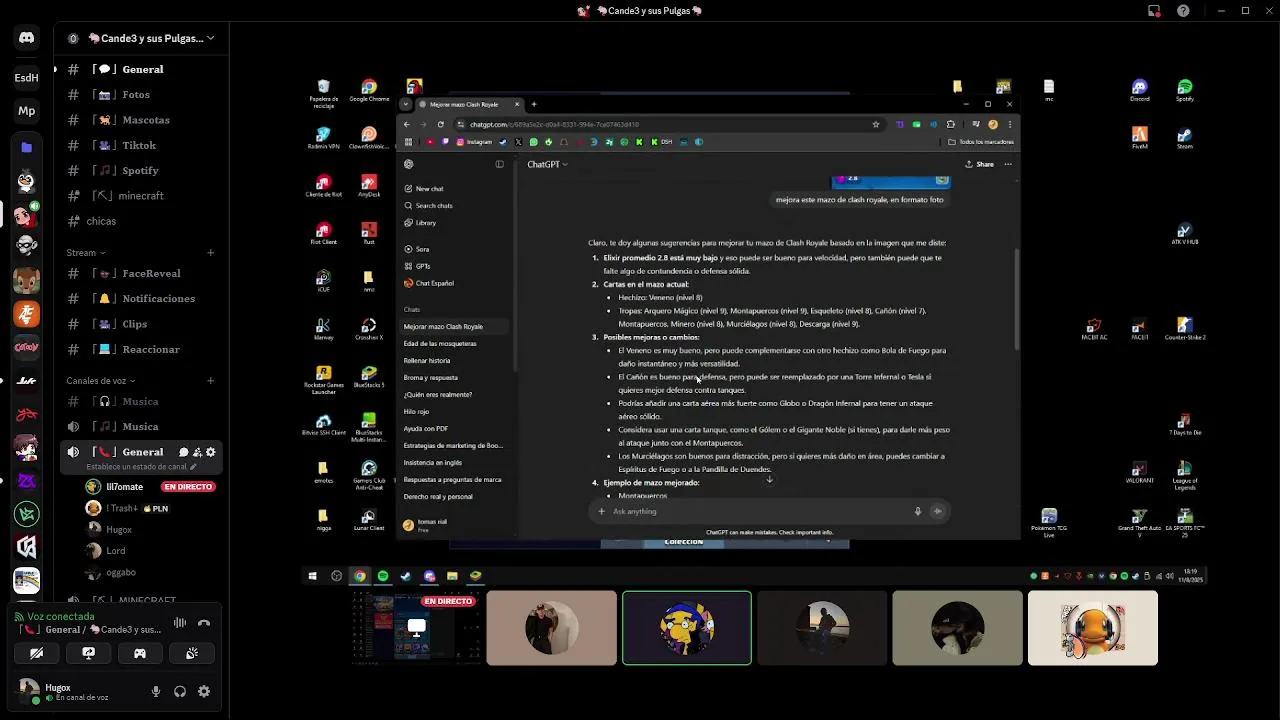Create channel in Canales de voz category
This screenshot has height=720, width=1280.
(x=210, y=381)
